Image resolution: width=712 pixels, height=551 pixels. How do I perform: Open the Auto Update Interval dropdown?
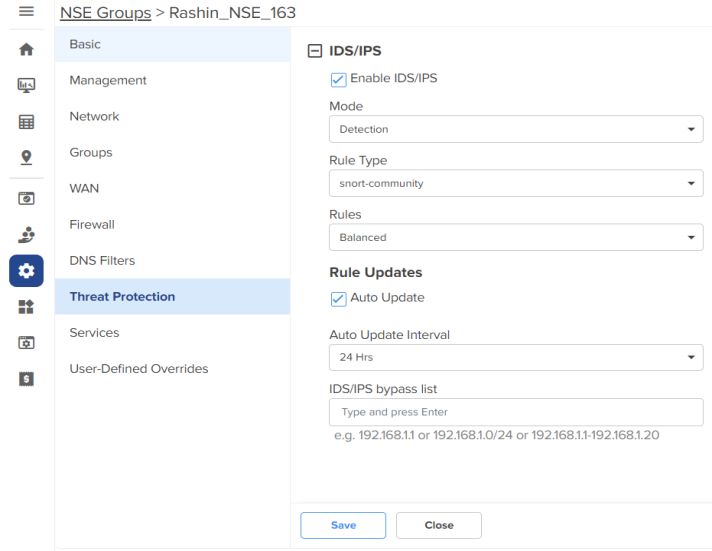[x=516, y=357]
